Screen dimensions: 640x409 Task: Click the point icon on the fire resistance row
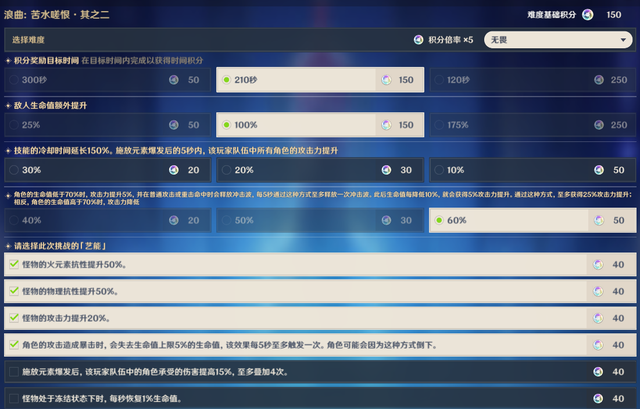click(x=598, y=264)
